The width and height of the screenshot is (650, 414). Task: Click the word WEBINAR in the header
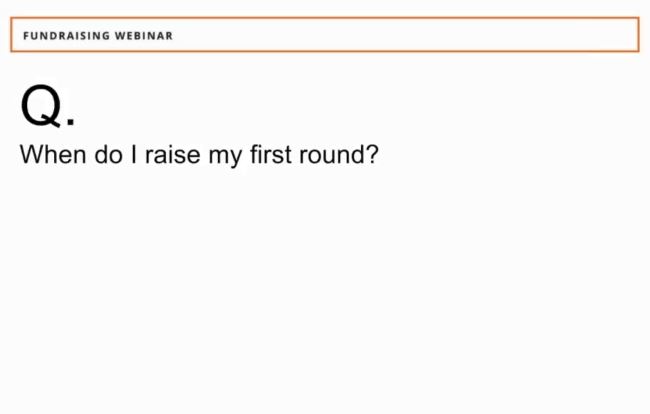click(144, 35)
